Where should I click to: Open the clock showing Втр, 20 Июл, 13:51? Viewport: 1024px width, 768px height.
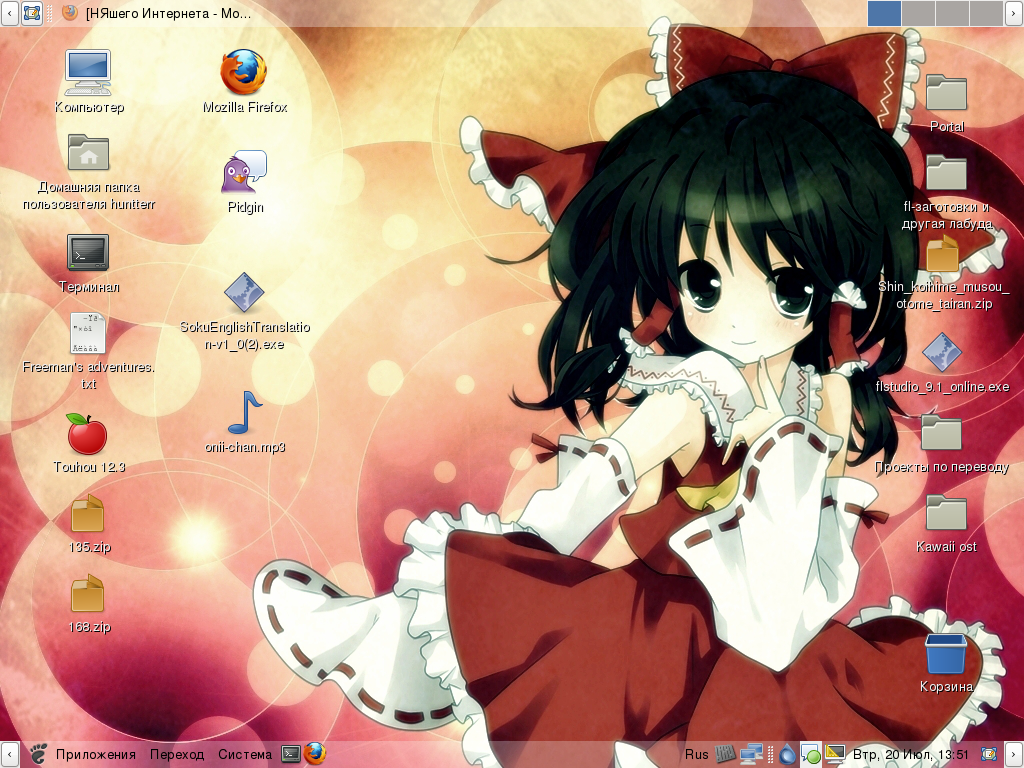[910, 755]
